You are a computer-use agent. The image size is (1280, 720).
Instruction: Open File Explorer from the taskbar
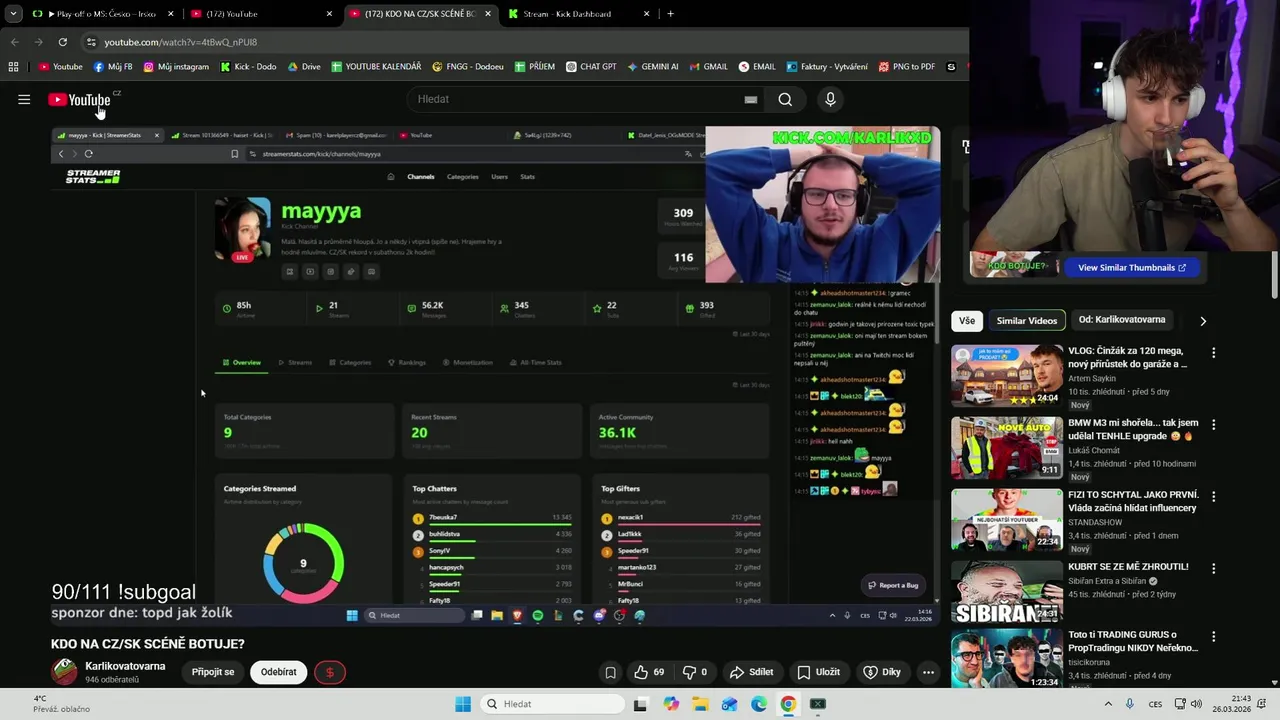coord(700,704)
